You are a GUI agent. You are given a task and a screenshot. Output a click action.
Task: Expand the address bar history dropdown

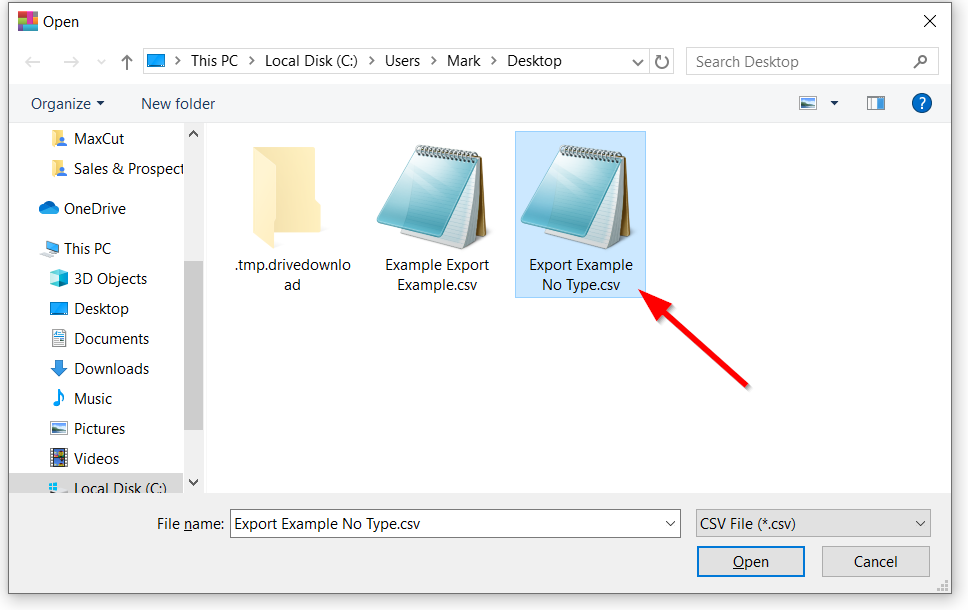[x=638, y=62]
